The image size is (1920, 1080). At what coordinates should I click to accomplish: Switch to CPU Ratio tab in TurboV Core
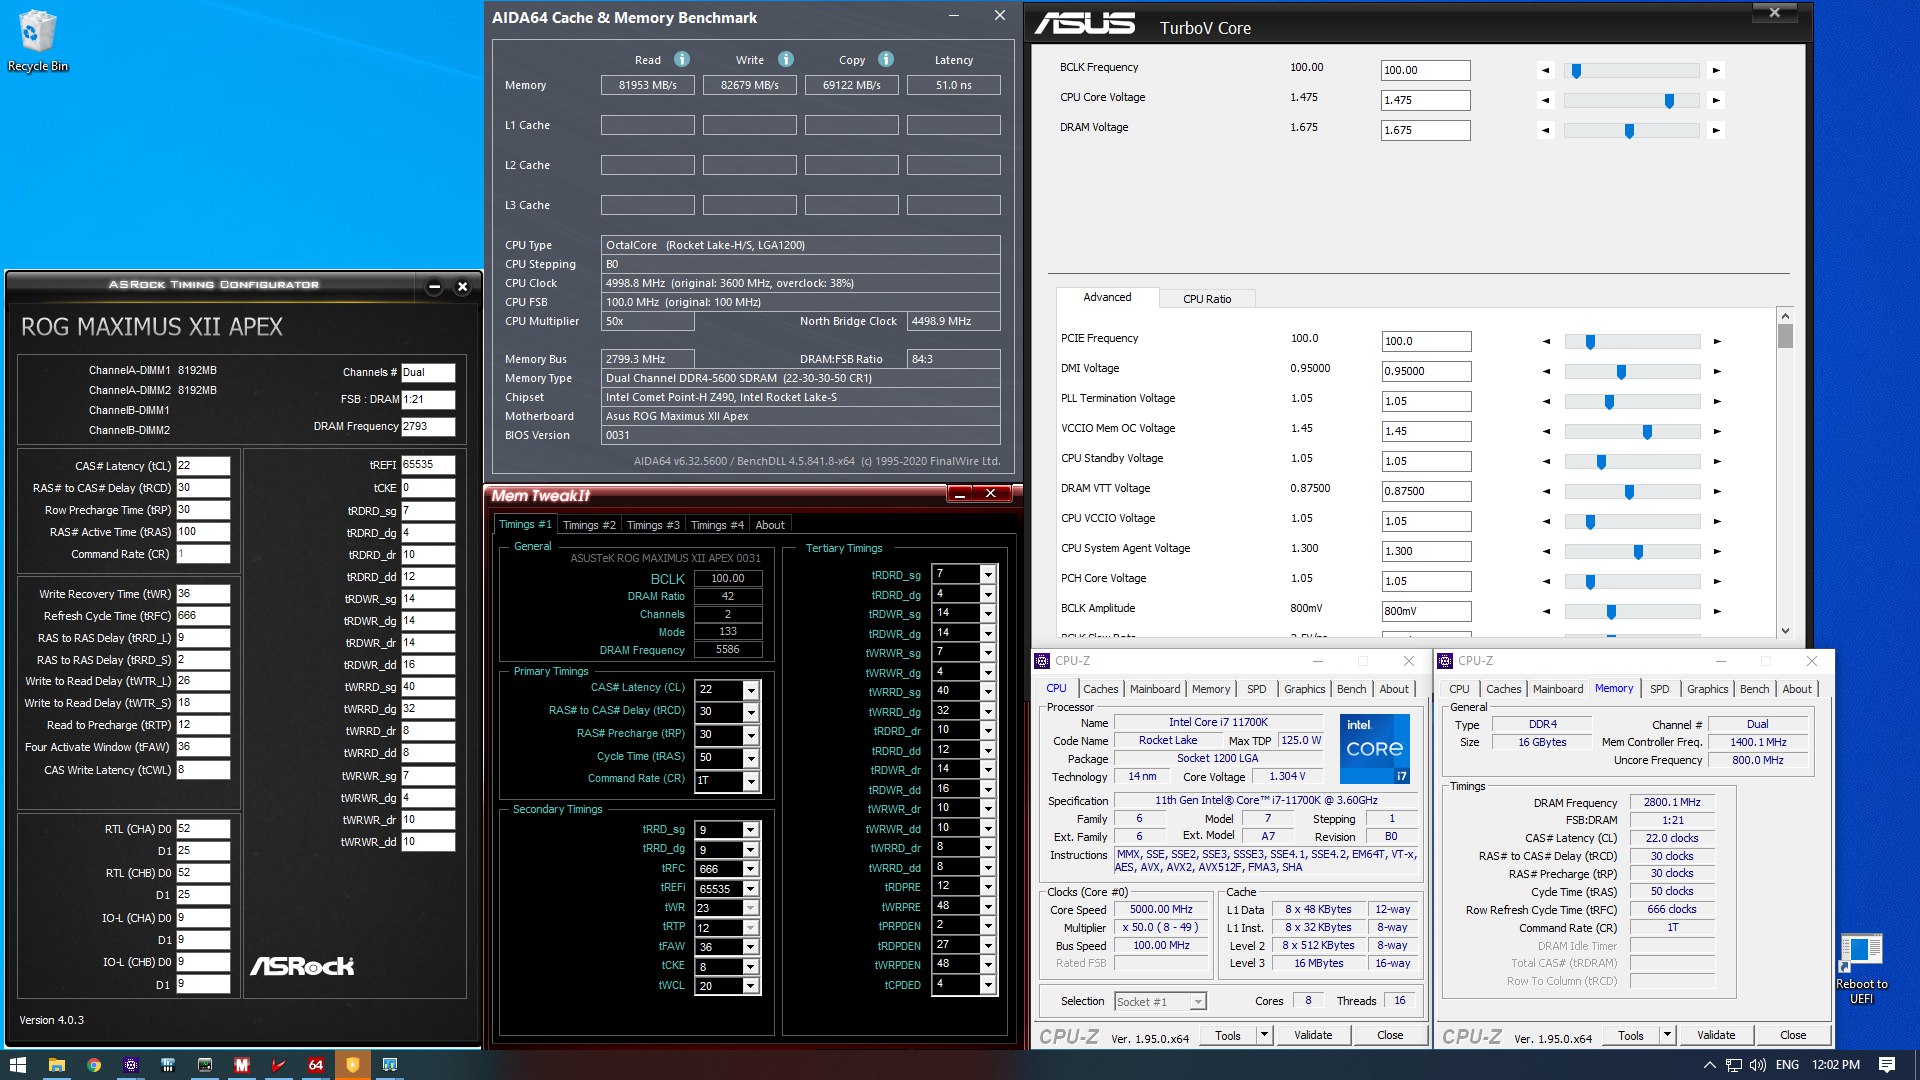pos(1207,299)
